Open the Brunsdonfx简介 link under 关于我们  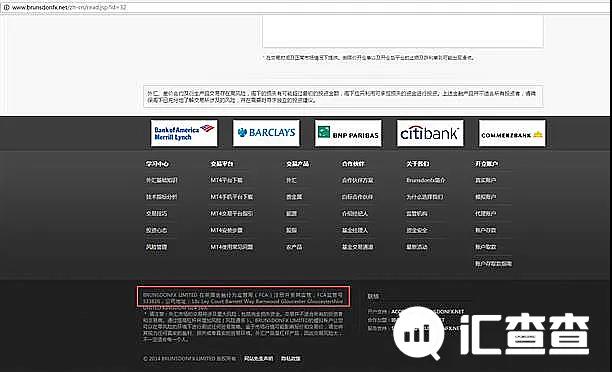[x=425, y=180]
